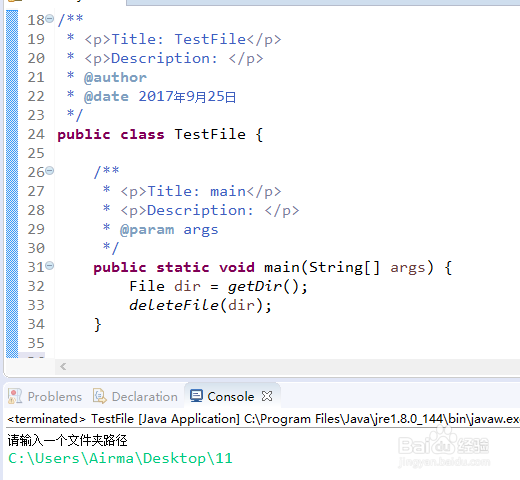Click the @author tag in the Javadoc

pos(115,78)
